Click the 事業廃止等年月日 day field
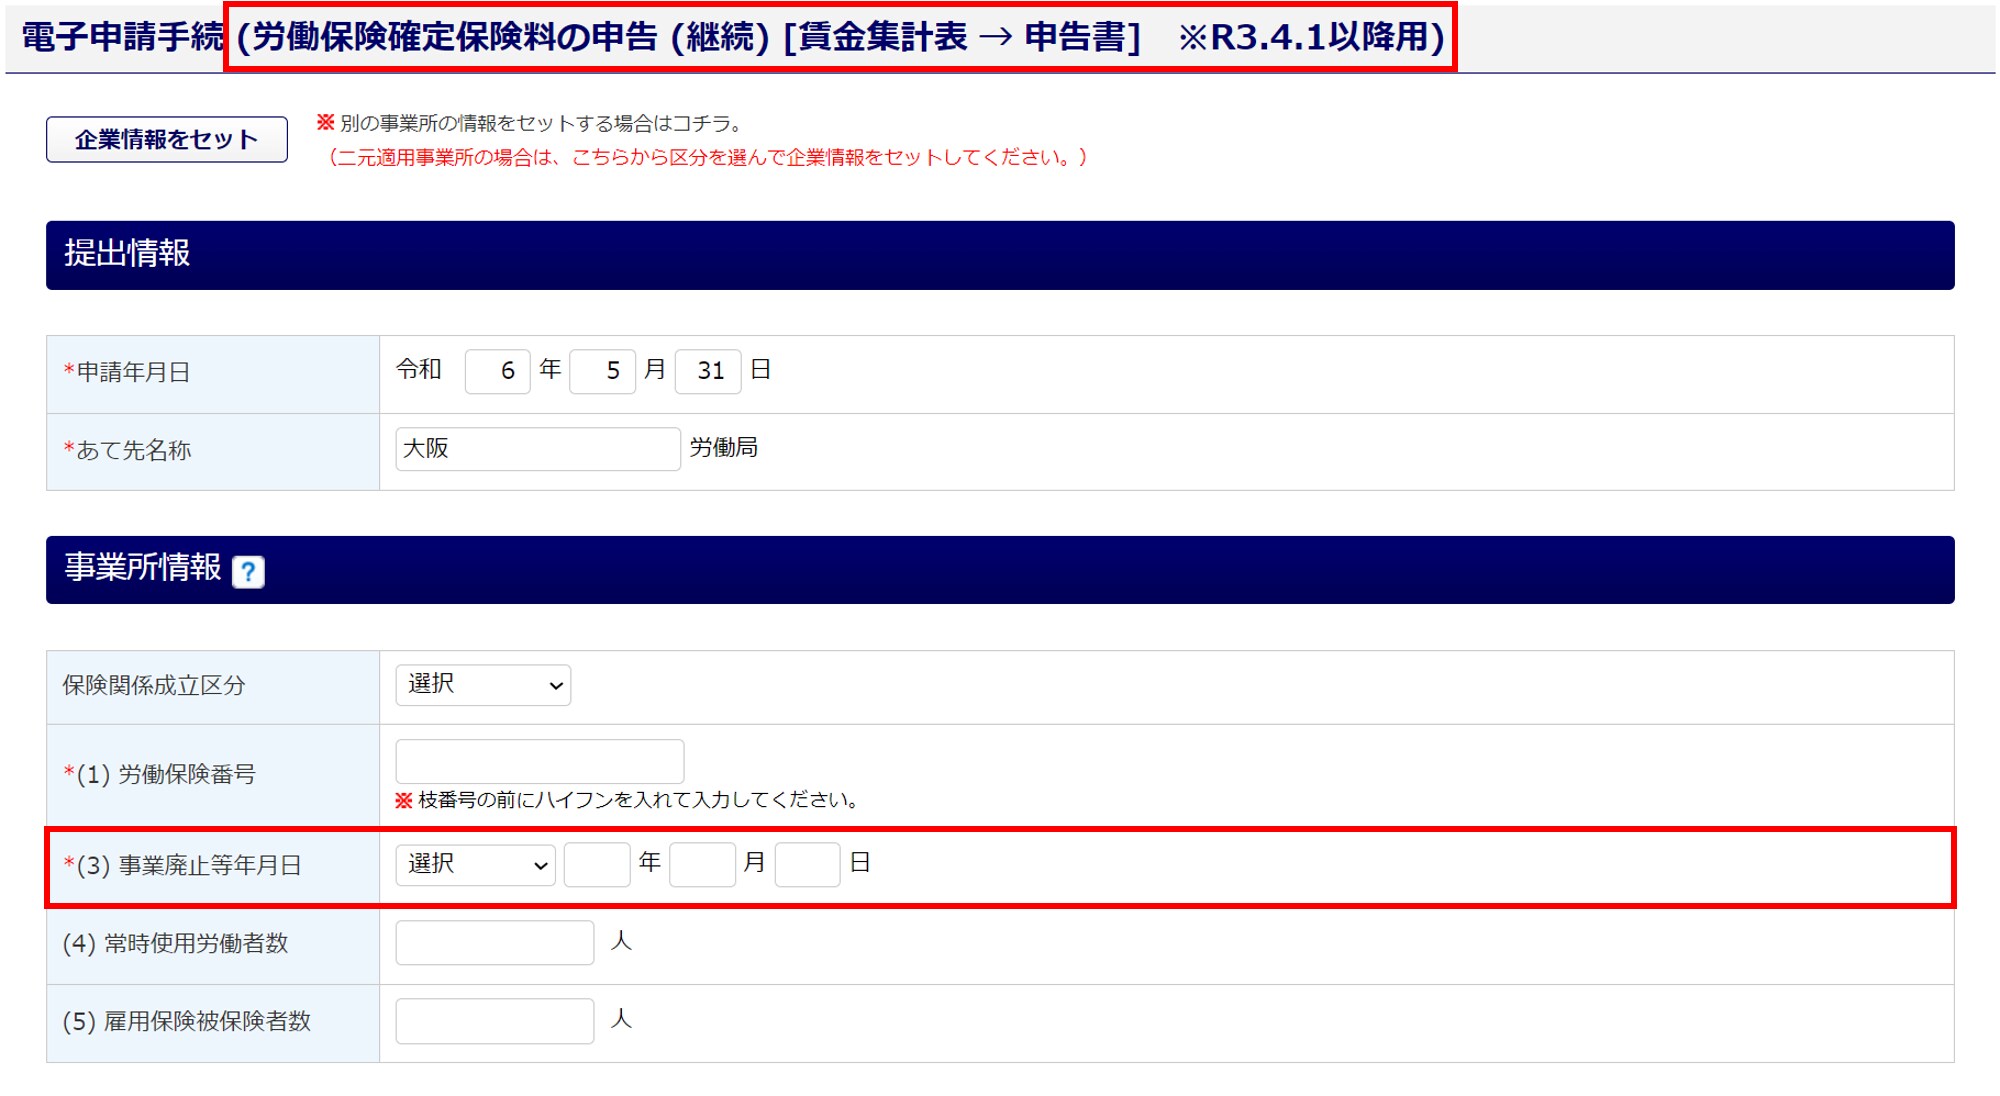This screenshot has height=1096, width=2000. [807, 864]
